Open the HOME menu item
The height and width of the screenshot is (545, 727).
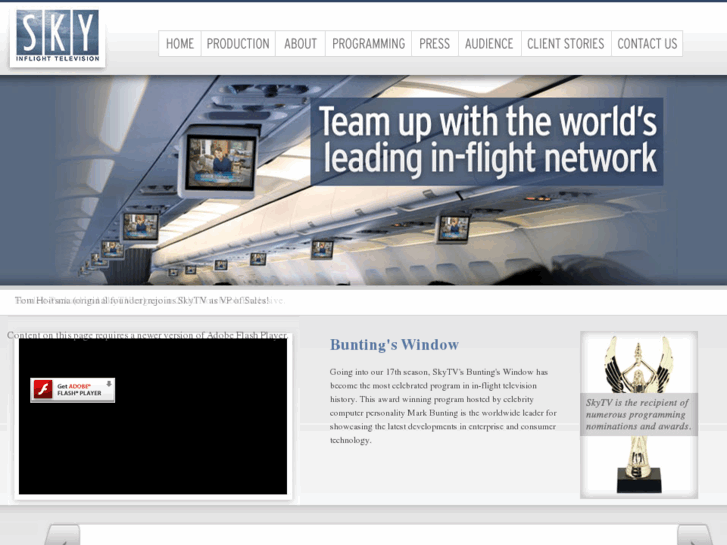point(180,44)
